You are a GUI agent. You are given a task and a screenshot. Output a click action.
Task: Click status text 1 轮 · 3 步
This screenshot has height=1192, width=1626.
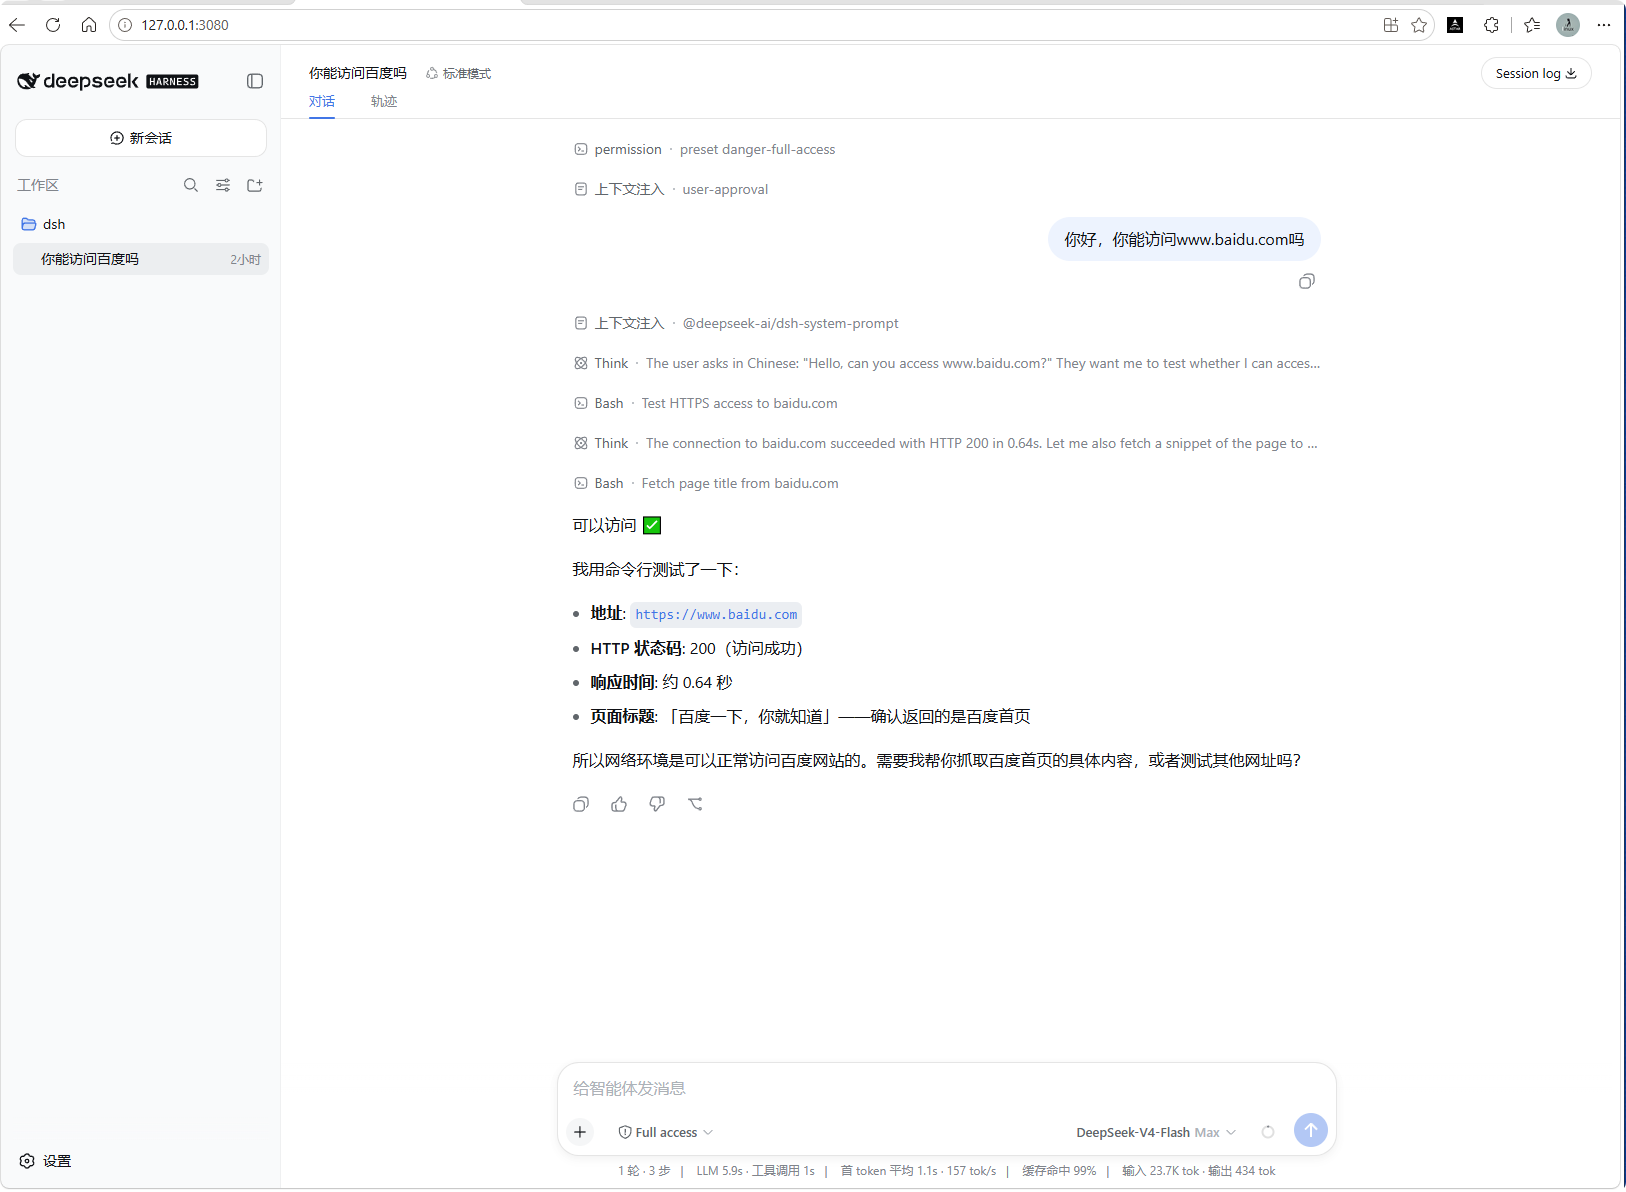pyautogui.click(x=644, y=1171)
